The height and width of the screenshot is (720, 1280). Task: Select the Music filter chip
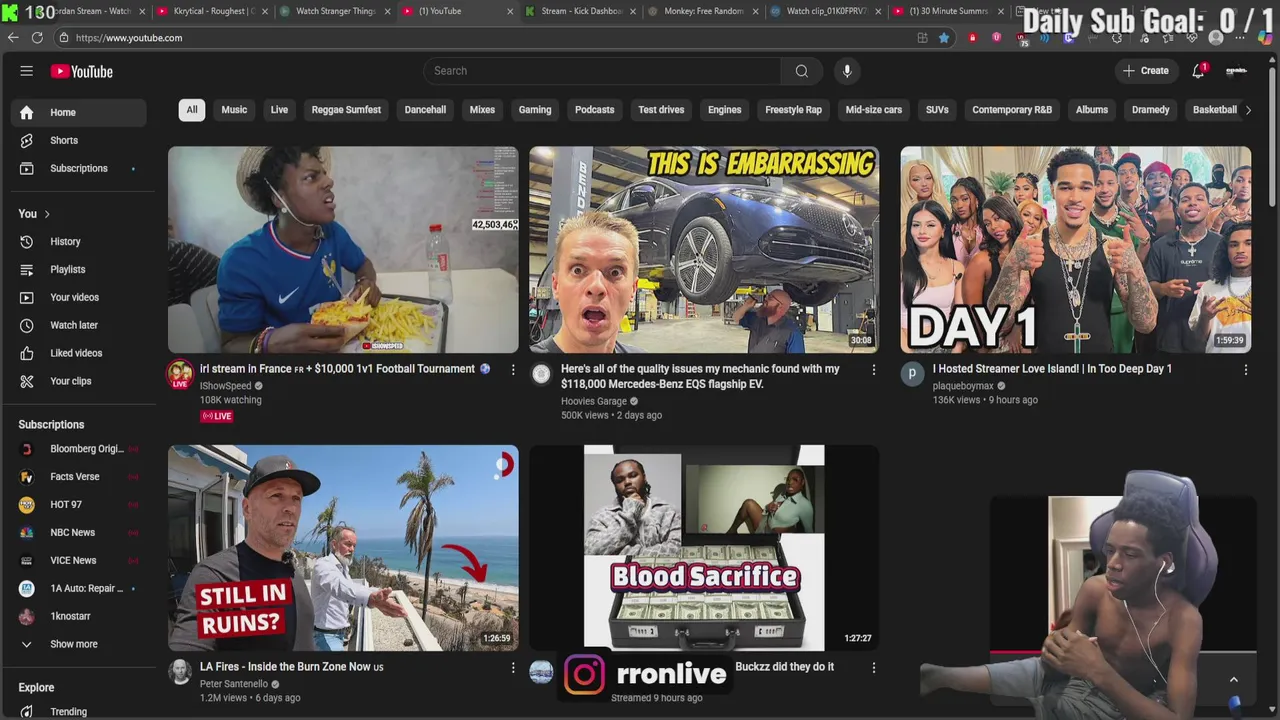coord(234,110)
